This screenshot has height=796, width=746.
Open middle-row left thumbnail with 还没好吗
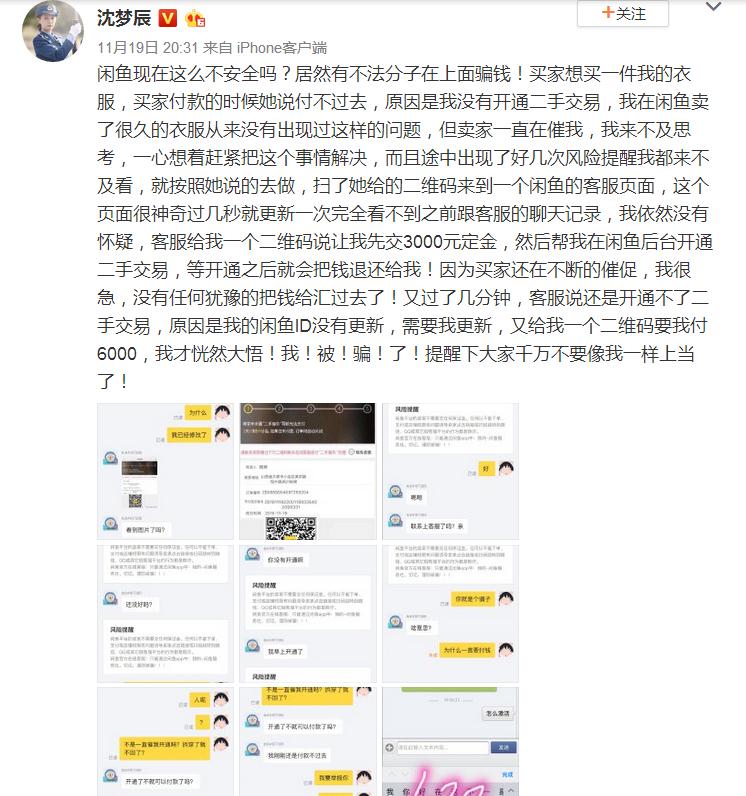(165, 614)
